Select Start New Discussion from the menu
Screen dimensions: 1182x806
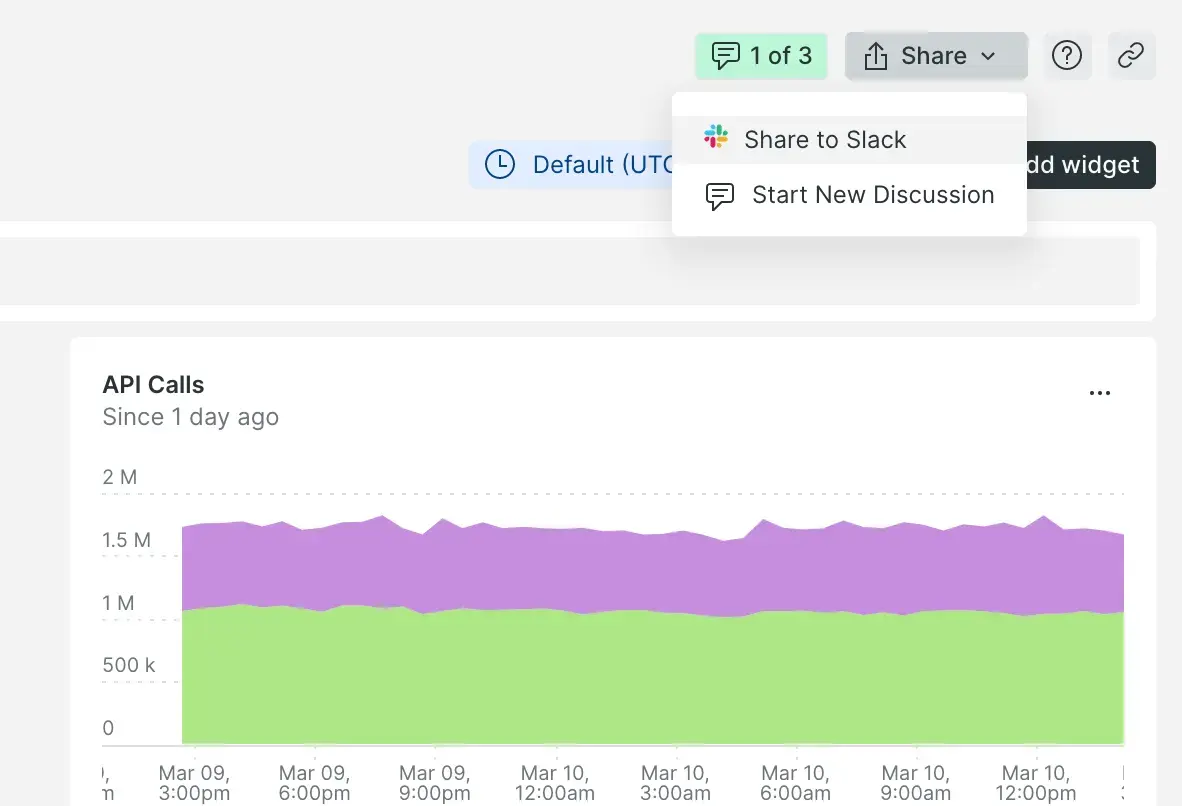pos(872,195)
